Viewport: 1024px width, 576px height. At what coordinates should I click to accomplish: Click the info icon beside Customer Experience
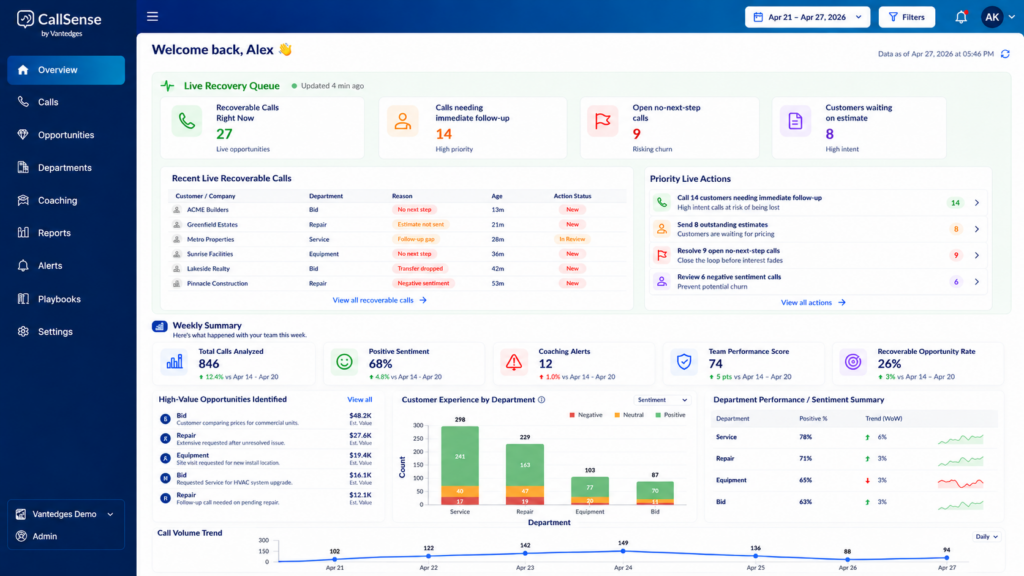click(x=541, y=400)
